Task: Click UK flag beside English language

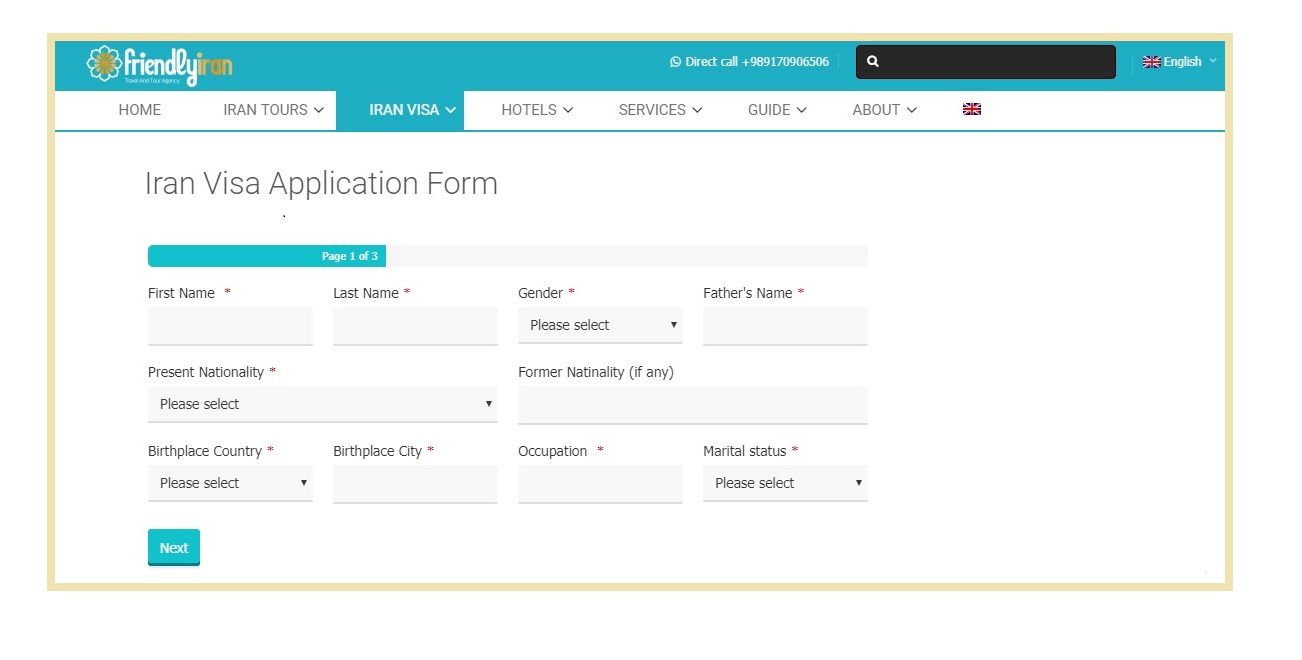Action: click(1151, 62)
